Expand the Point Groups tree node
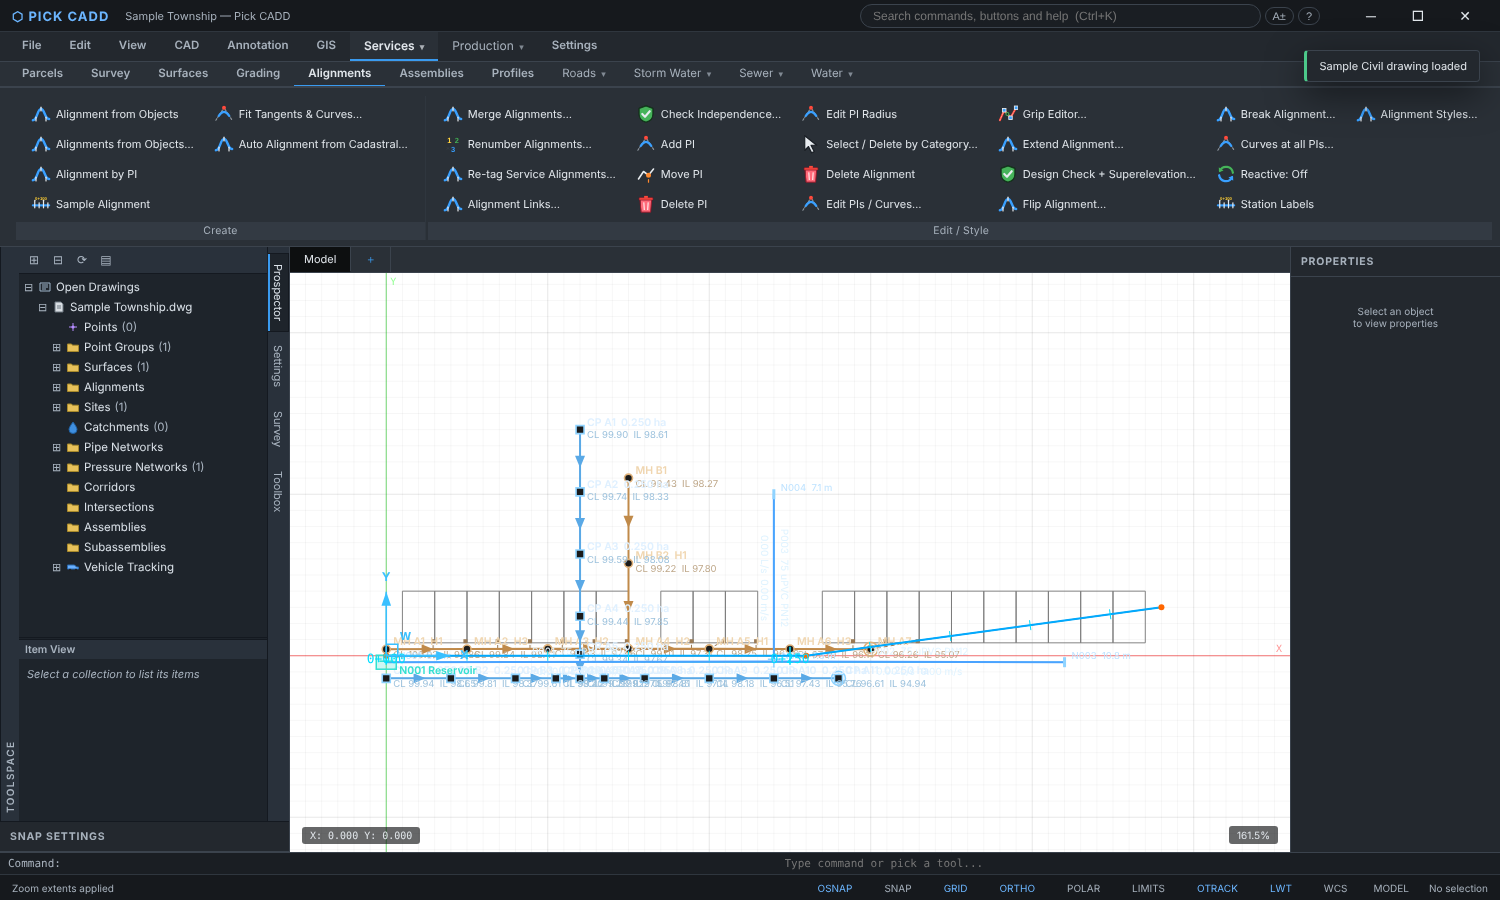This screenshot has height=900, width=1500. point(57,347)
